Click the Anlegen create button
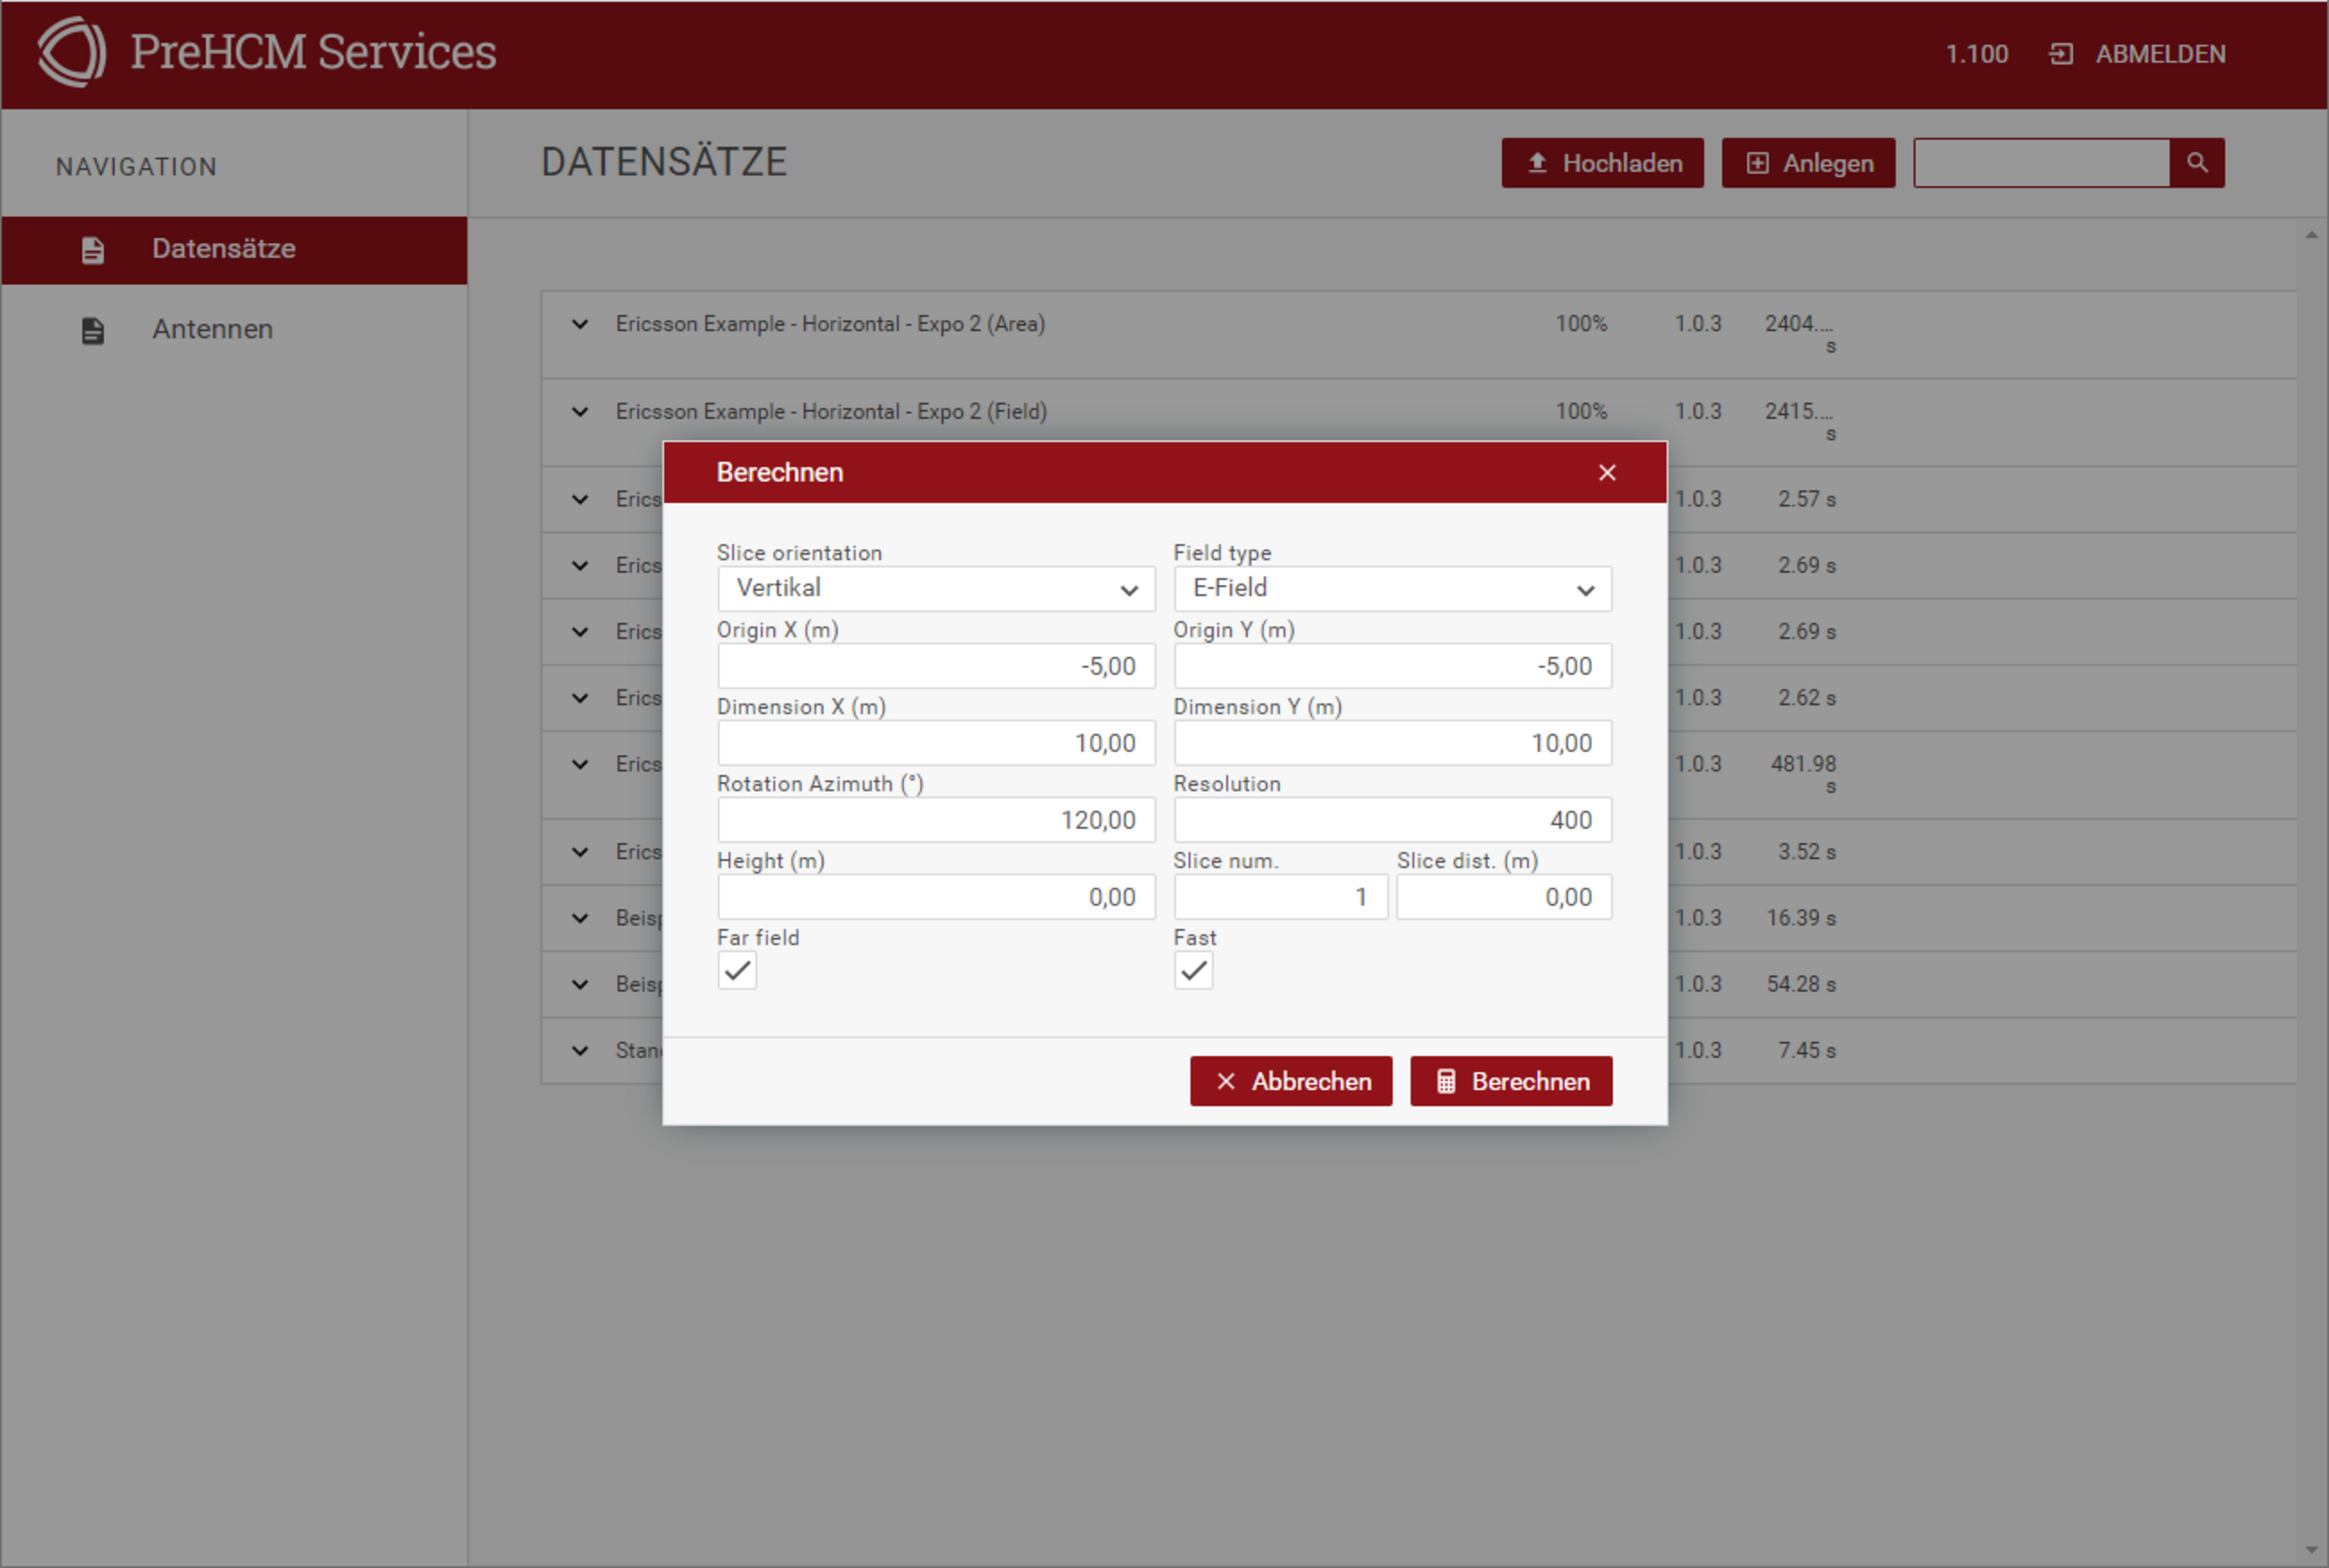The image size is (2329, 1568). 1808,163
